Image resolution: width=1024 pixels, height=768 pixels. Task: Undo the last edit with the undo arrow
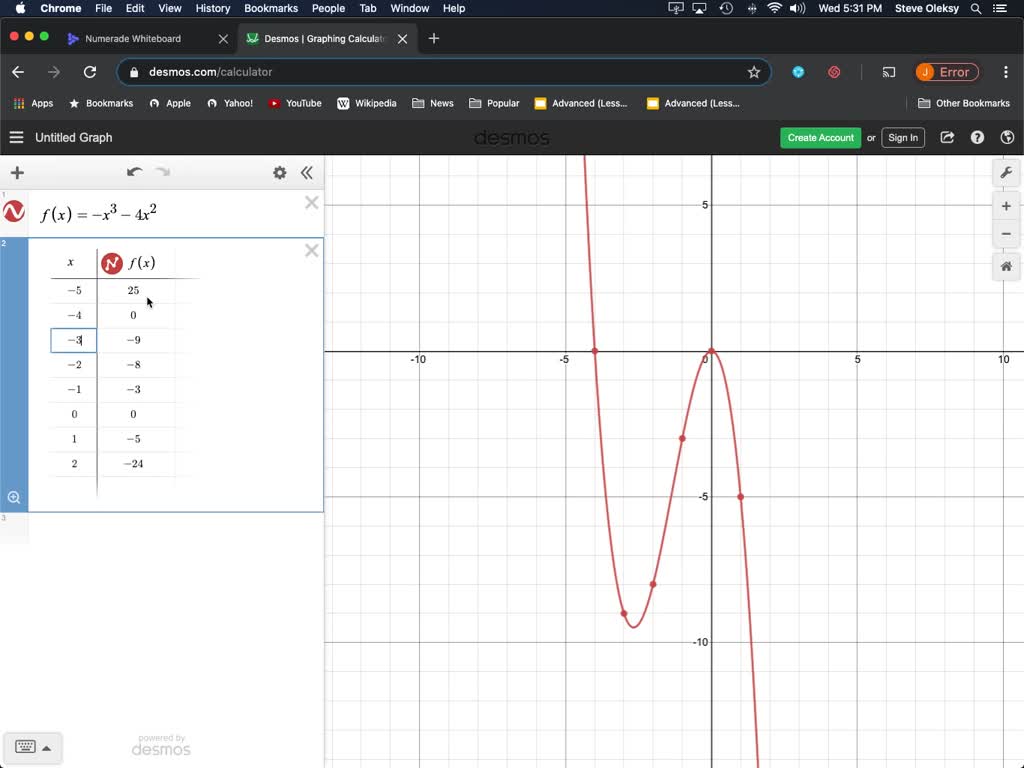point(135,171)
